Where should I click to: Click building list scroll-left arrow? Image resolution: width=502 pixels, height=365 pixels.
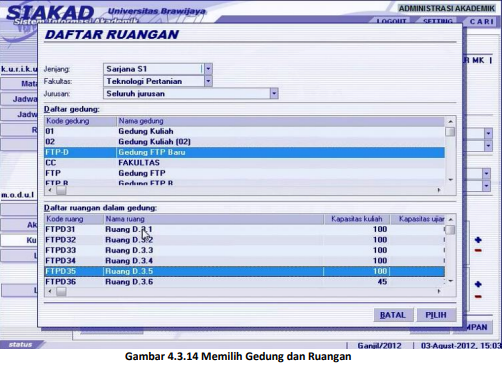tap(50, 190)
